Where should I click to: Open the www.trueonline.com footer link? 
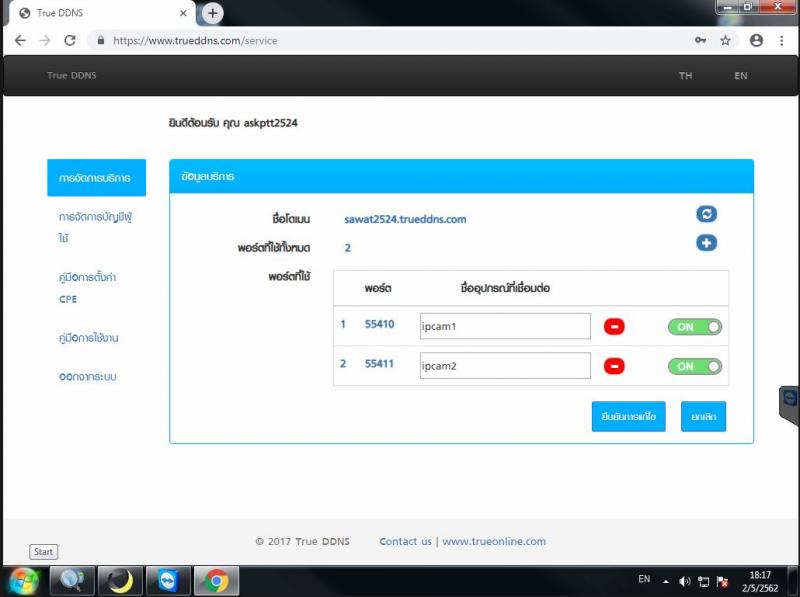(494, 541)
